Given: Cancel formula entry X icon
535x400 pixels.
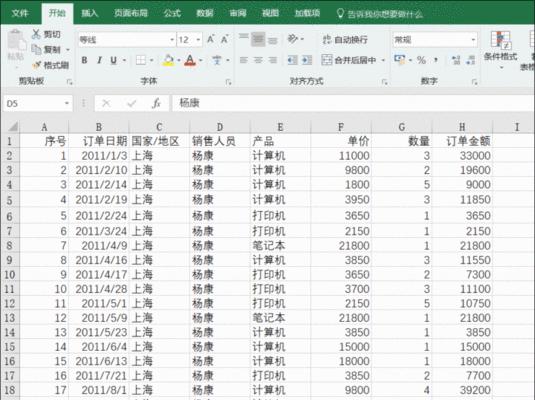Looking at the screenshot, I should tap(106, 103).
